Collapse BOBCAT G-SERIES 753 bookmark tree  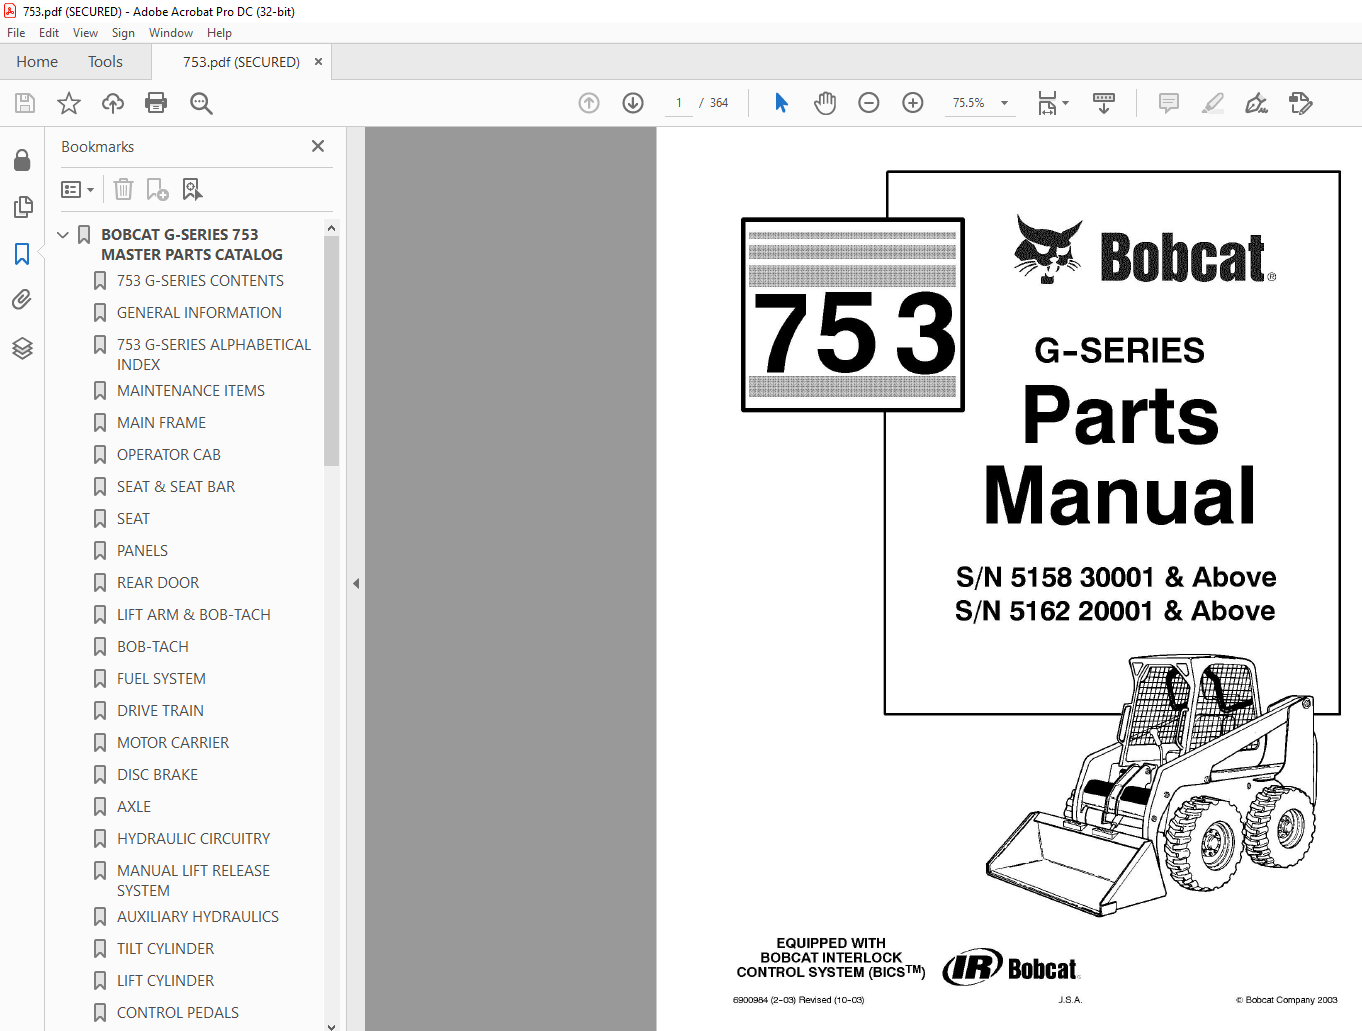(63, 235)
